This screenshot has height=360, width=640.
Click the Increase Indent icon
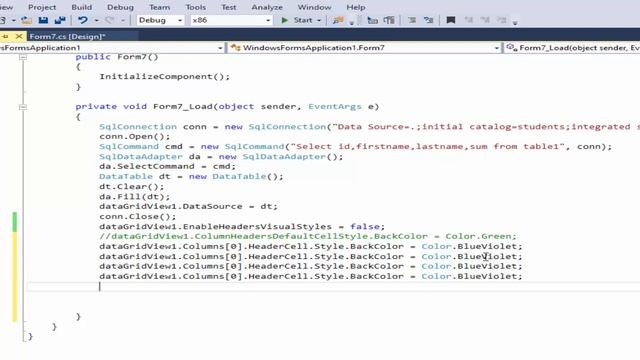tap(389, 20)
